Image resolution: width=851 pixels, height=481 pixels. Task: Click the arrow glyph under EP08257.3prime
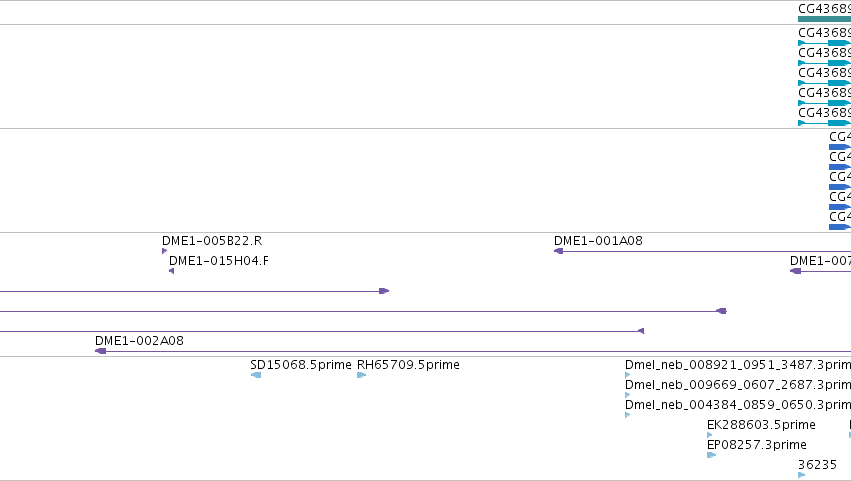[712, 455]
